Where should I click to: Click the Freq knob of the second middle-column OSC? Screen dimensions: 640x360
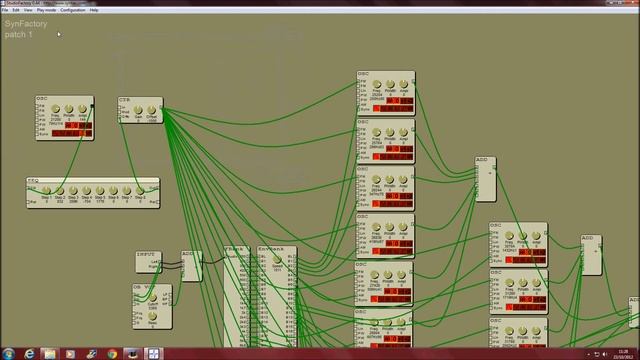(376, 132)
